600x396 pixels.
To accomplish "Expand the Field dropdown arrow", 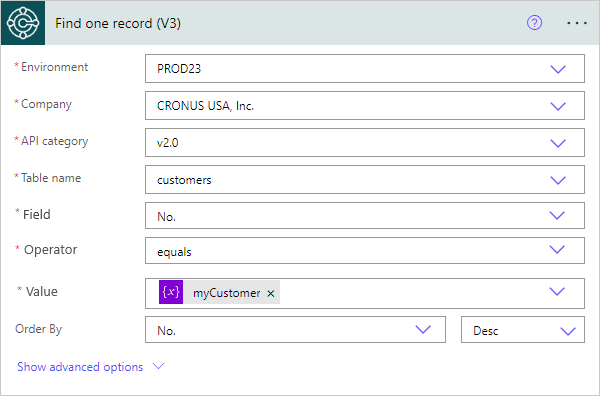I will (557, 215).
